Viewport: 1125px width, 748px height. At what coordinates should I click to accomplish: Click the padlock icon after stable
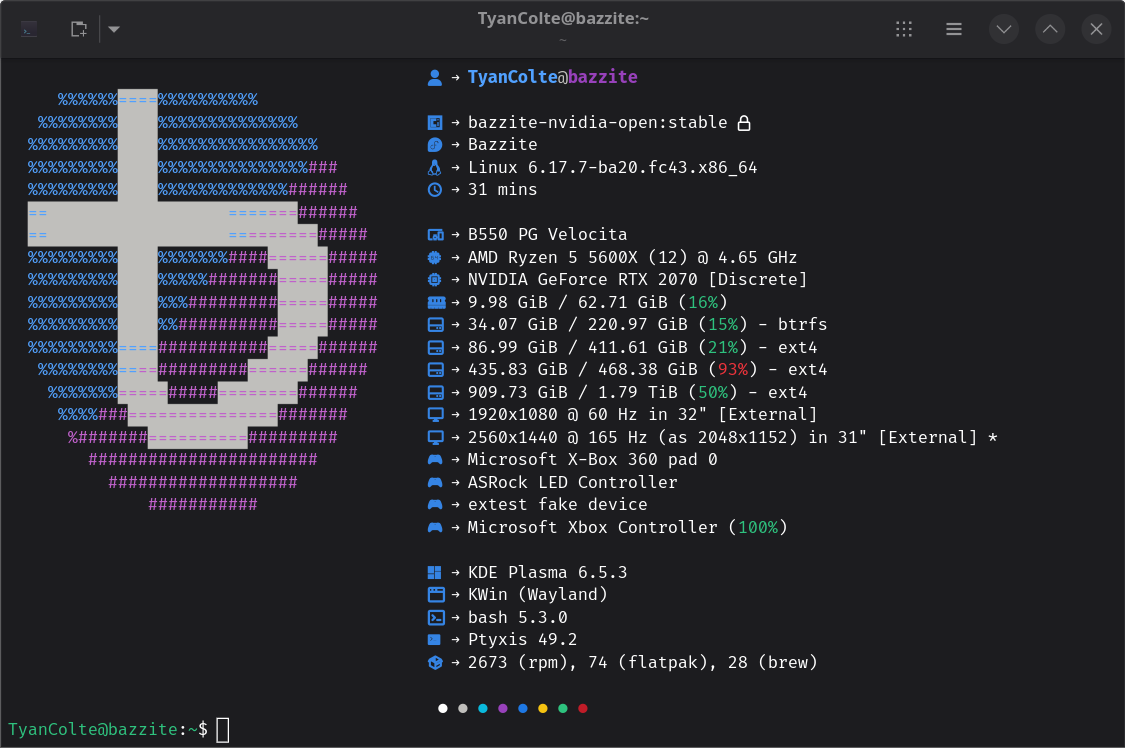pyautogui.click(x=744, y=123)
